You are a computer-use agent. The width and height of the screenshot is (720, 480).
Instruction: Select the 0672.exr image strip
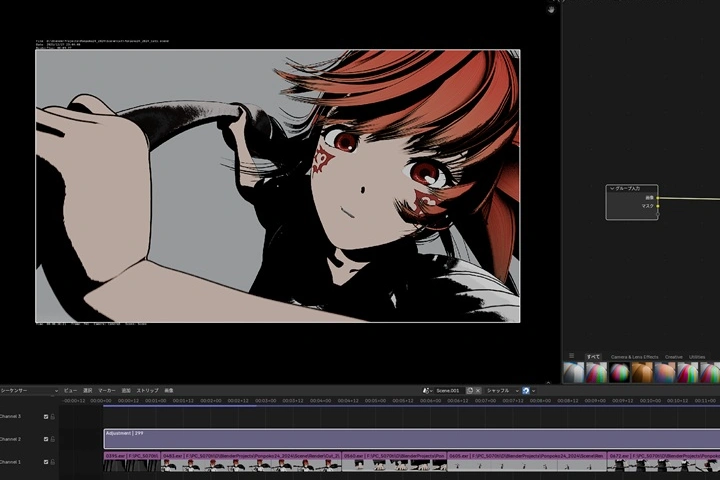point(664,462)
